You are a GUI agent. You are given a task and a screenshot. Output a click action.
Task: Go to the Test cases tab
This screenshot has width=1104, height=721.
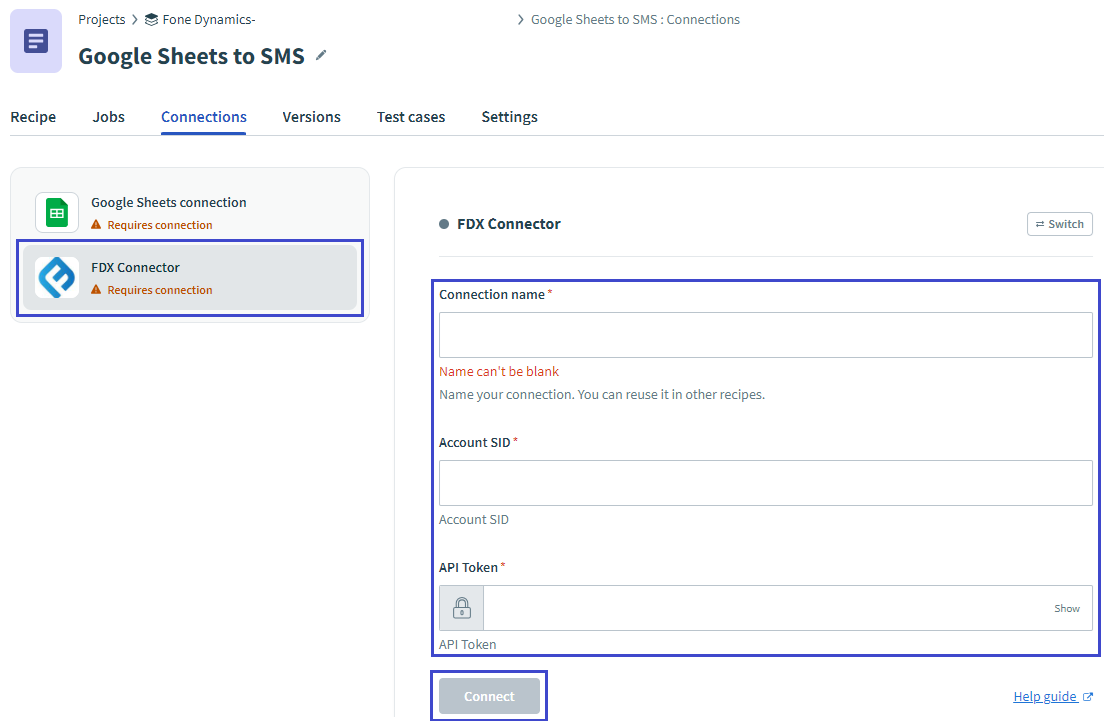coord(410,117)
